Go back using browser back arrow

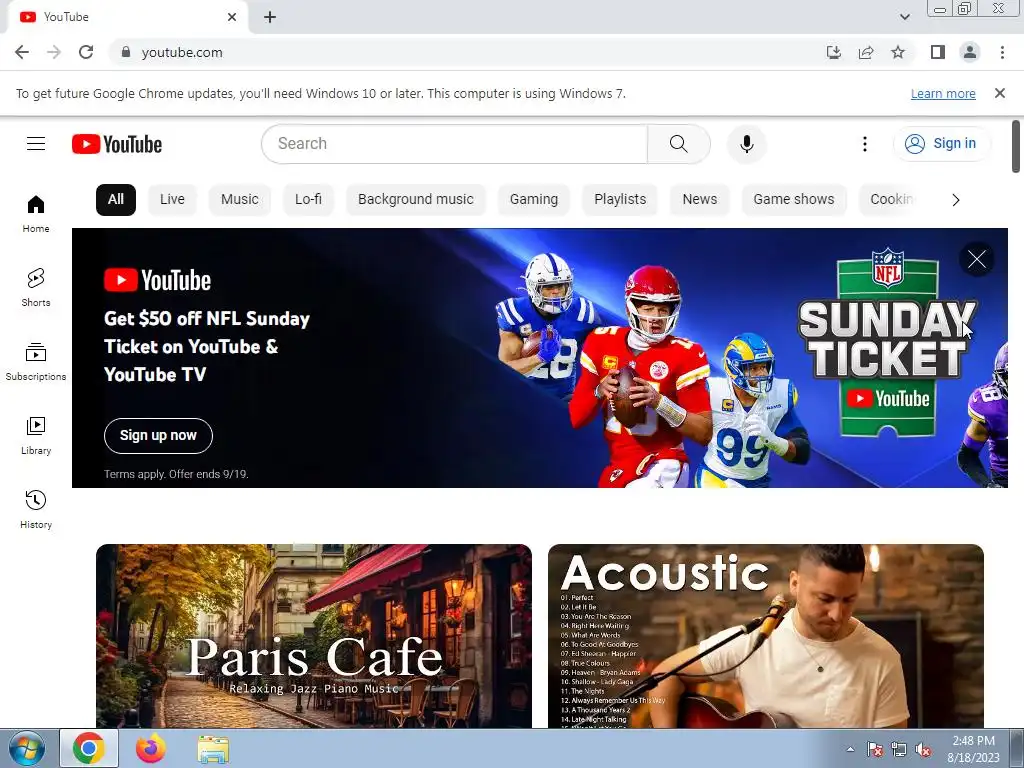(x=22, y=52)
